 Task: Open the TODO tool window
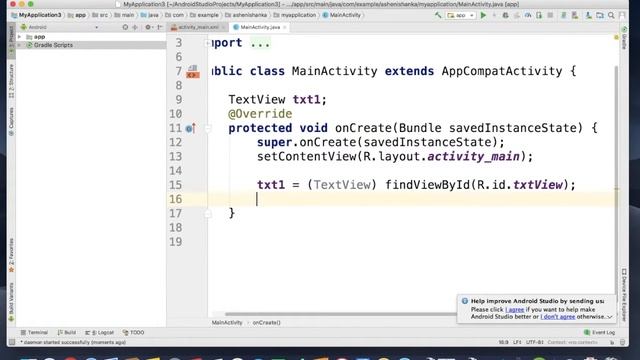[133, 333]
